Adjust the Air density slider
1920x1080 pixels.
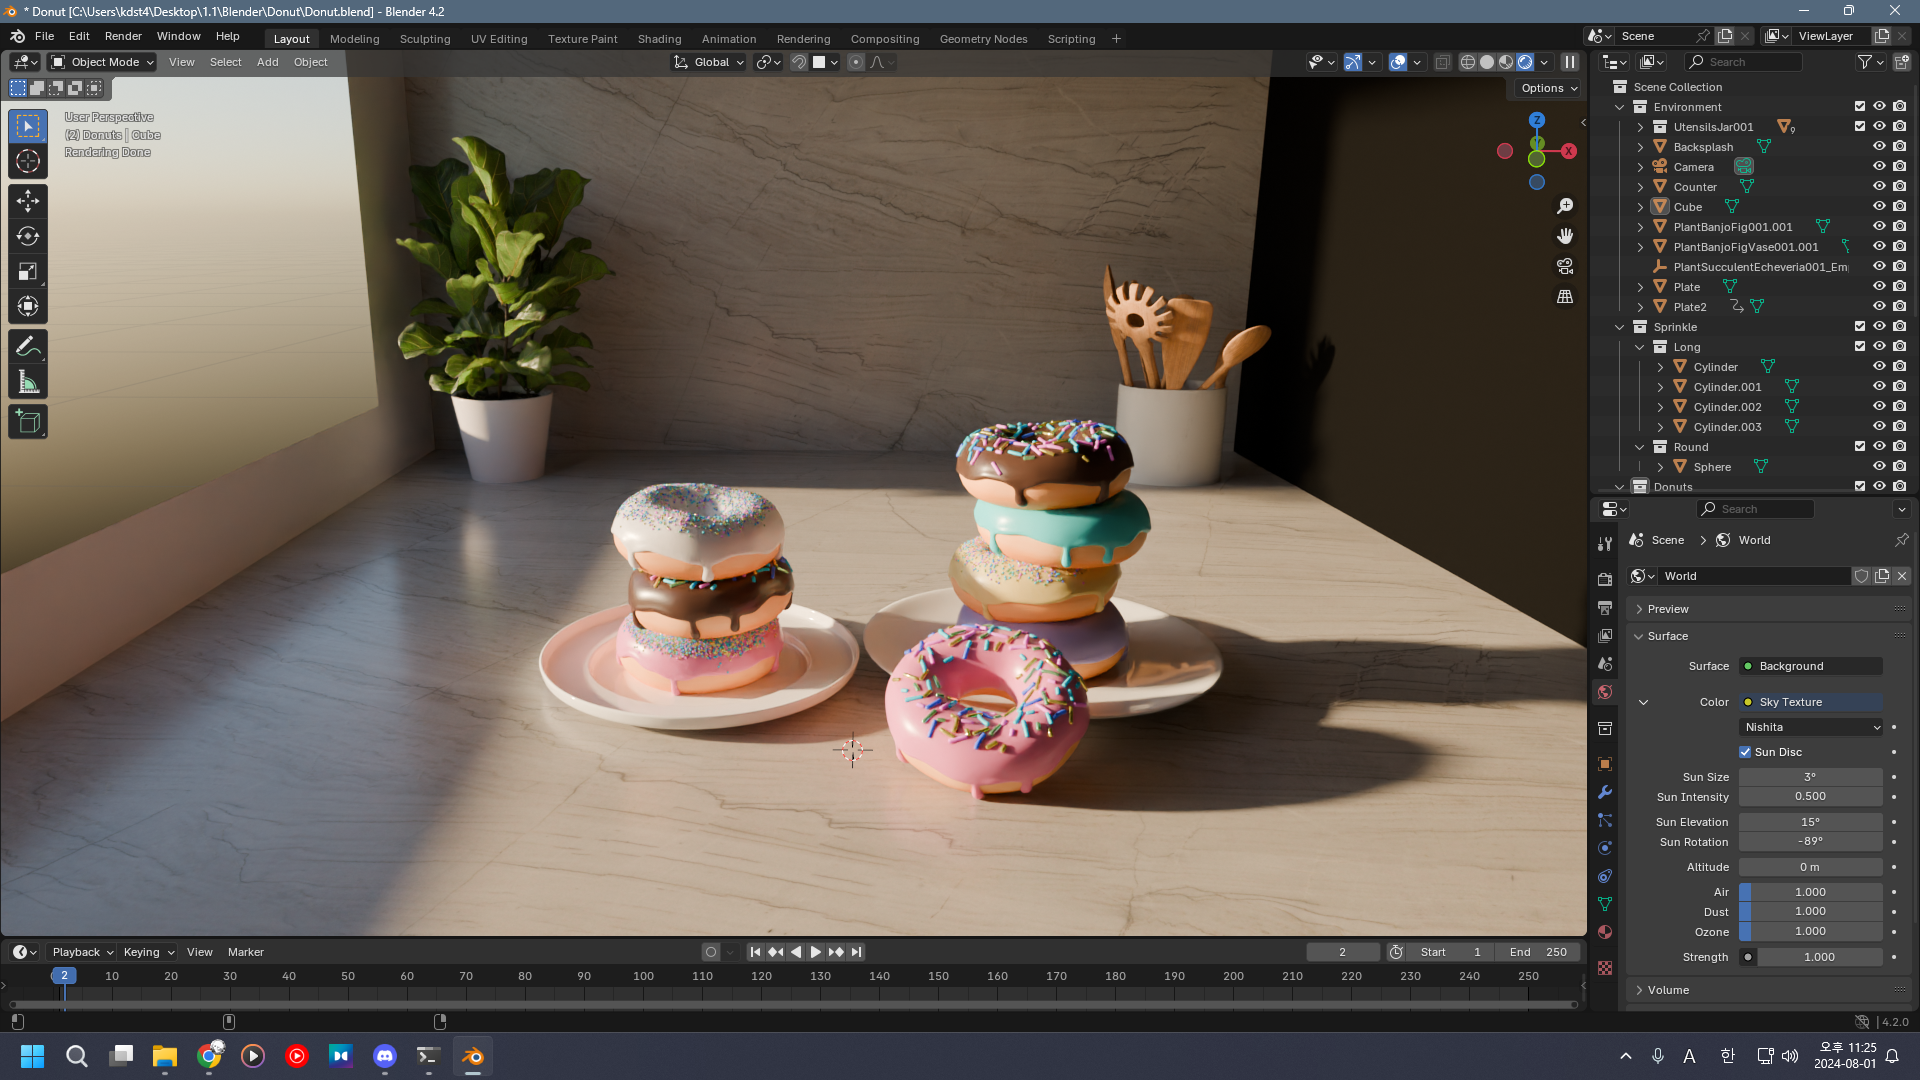click(x=1811, y=892)
